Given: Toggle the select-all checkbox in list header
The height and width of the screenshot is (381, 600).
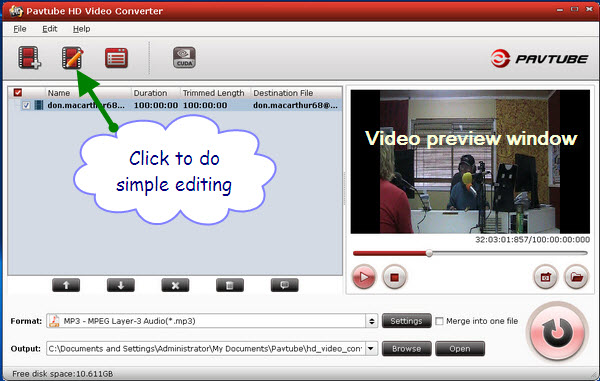Looking at the screenshot, I should pyautogui.click(x=18, y=93).
